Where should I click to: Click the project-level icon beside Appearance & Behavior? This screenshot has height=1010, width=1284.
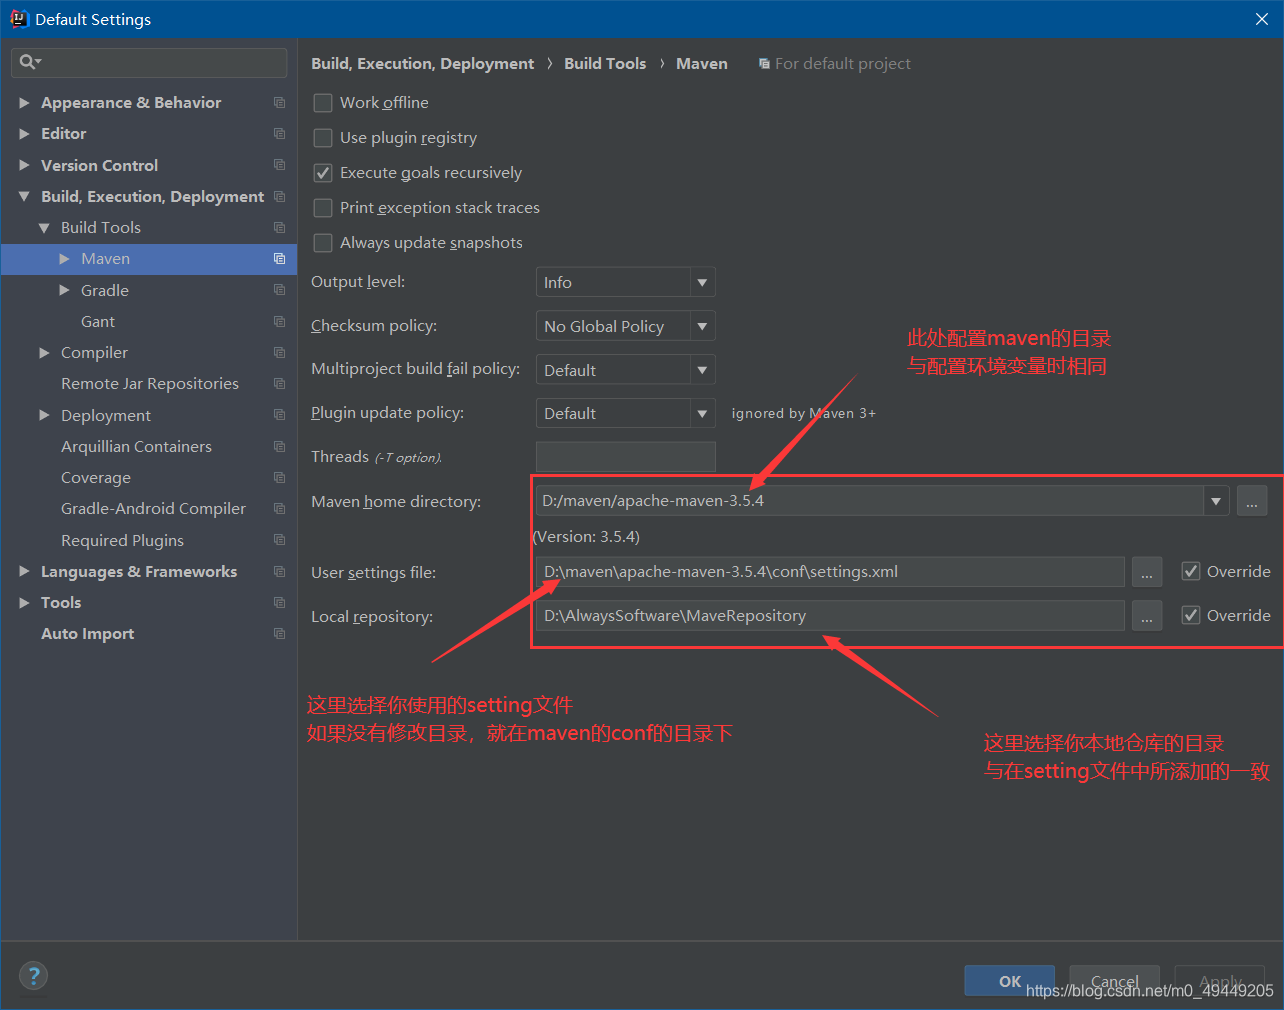279,103
